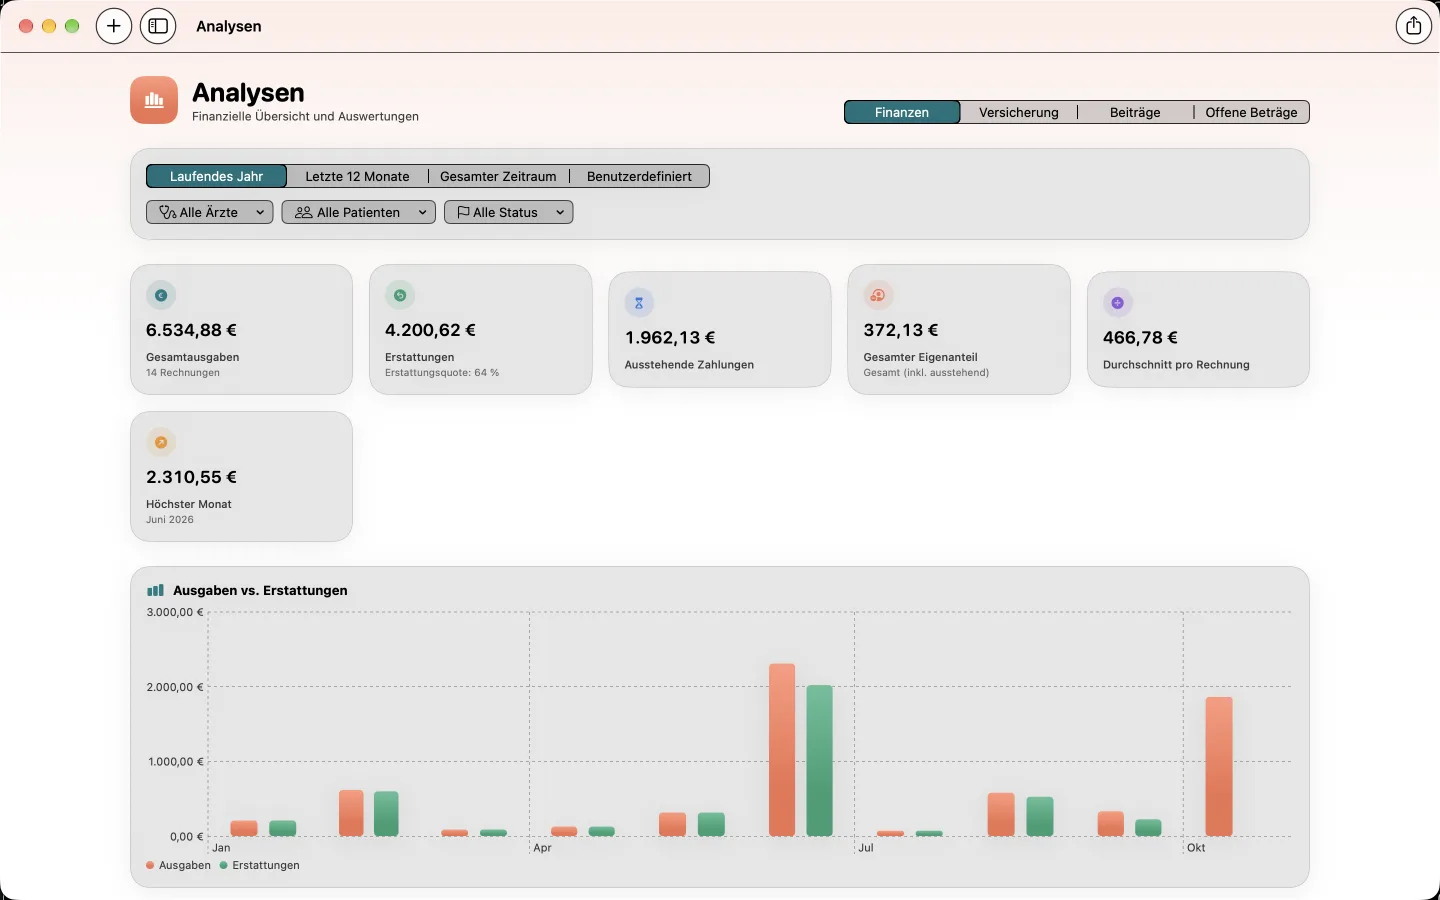Click the 466,78 € average value
This screenshot has width=1440, height=900.
(x=1140, y=338)
